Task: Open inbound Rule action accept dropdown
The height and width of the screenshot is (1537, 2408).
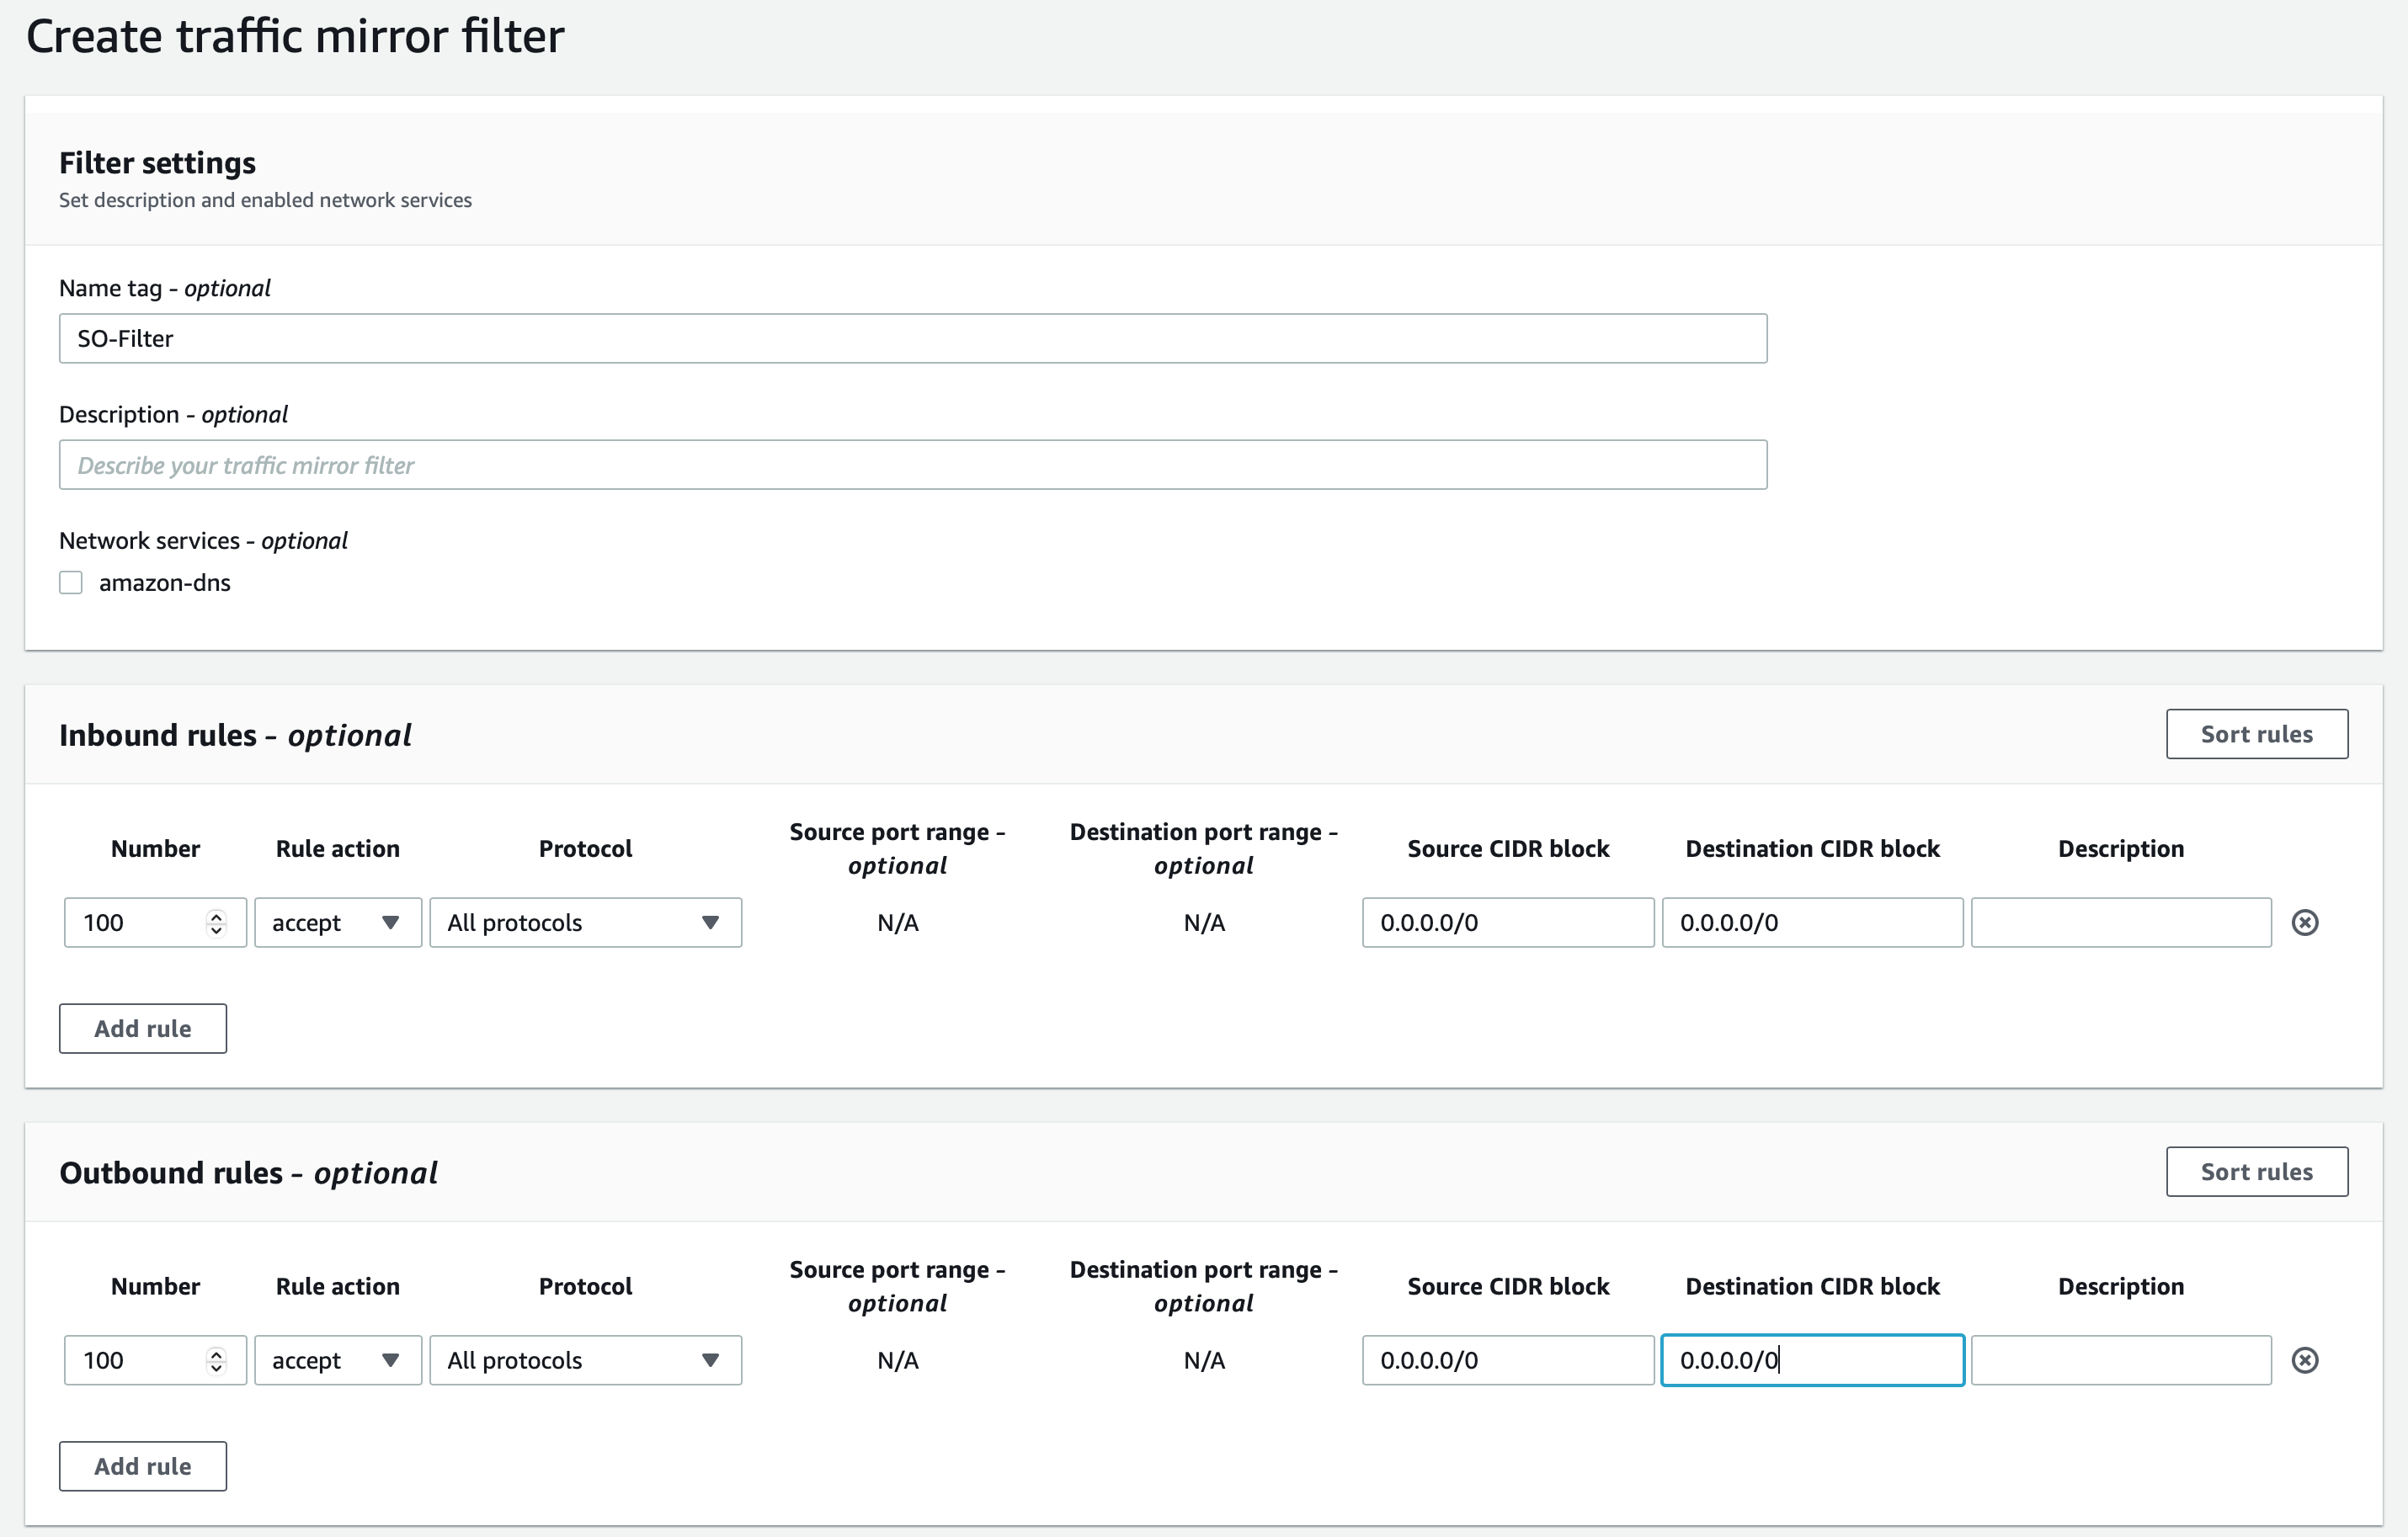Action: (x=337, y=922)
